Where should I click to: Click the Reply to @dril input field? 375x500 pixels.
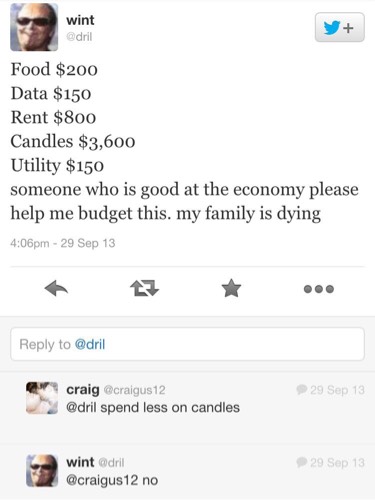coord(187,344)
